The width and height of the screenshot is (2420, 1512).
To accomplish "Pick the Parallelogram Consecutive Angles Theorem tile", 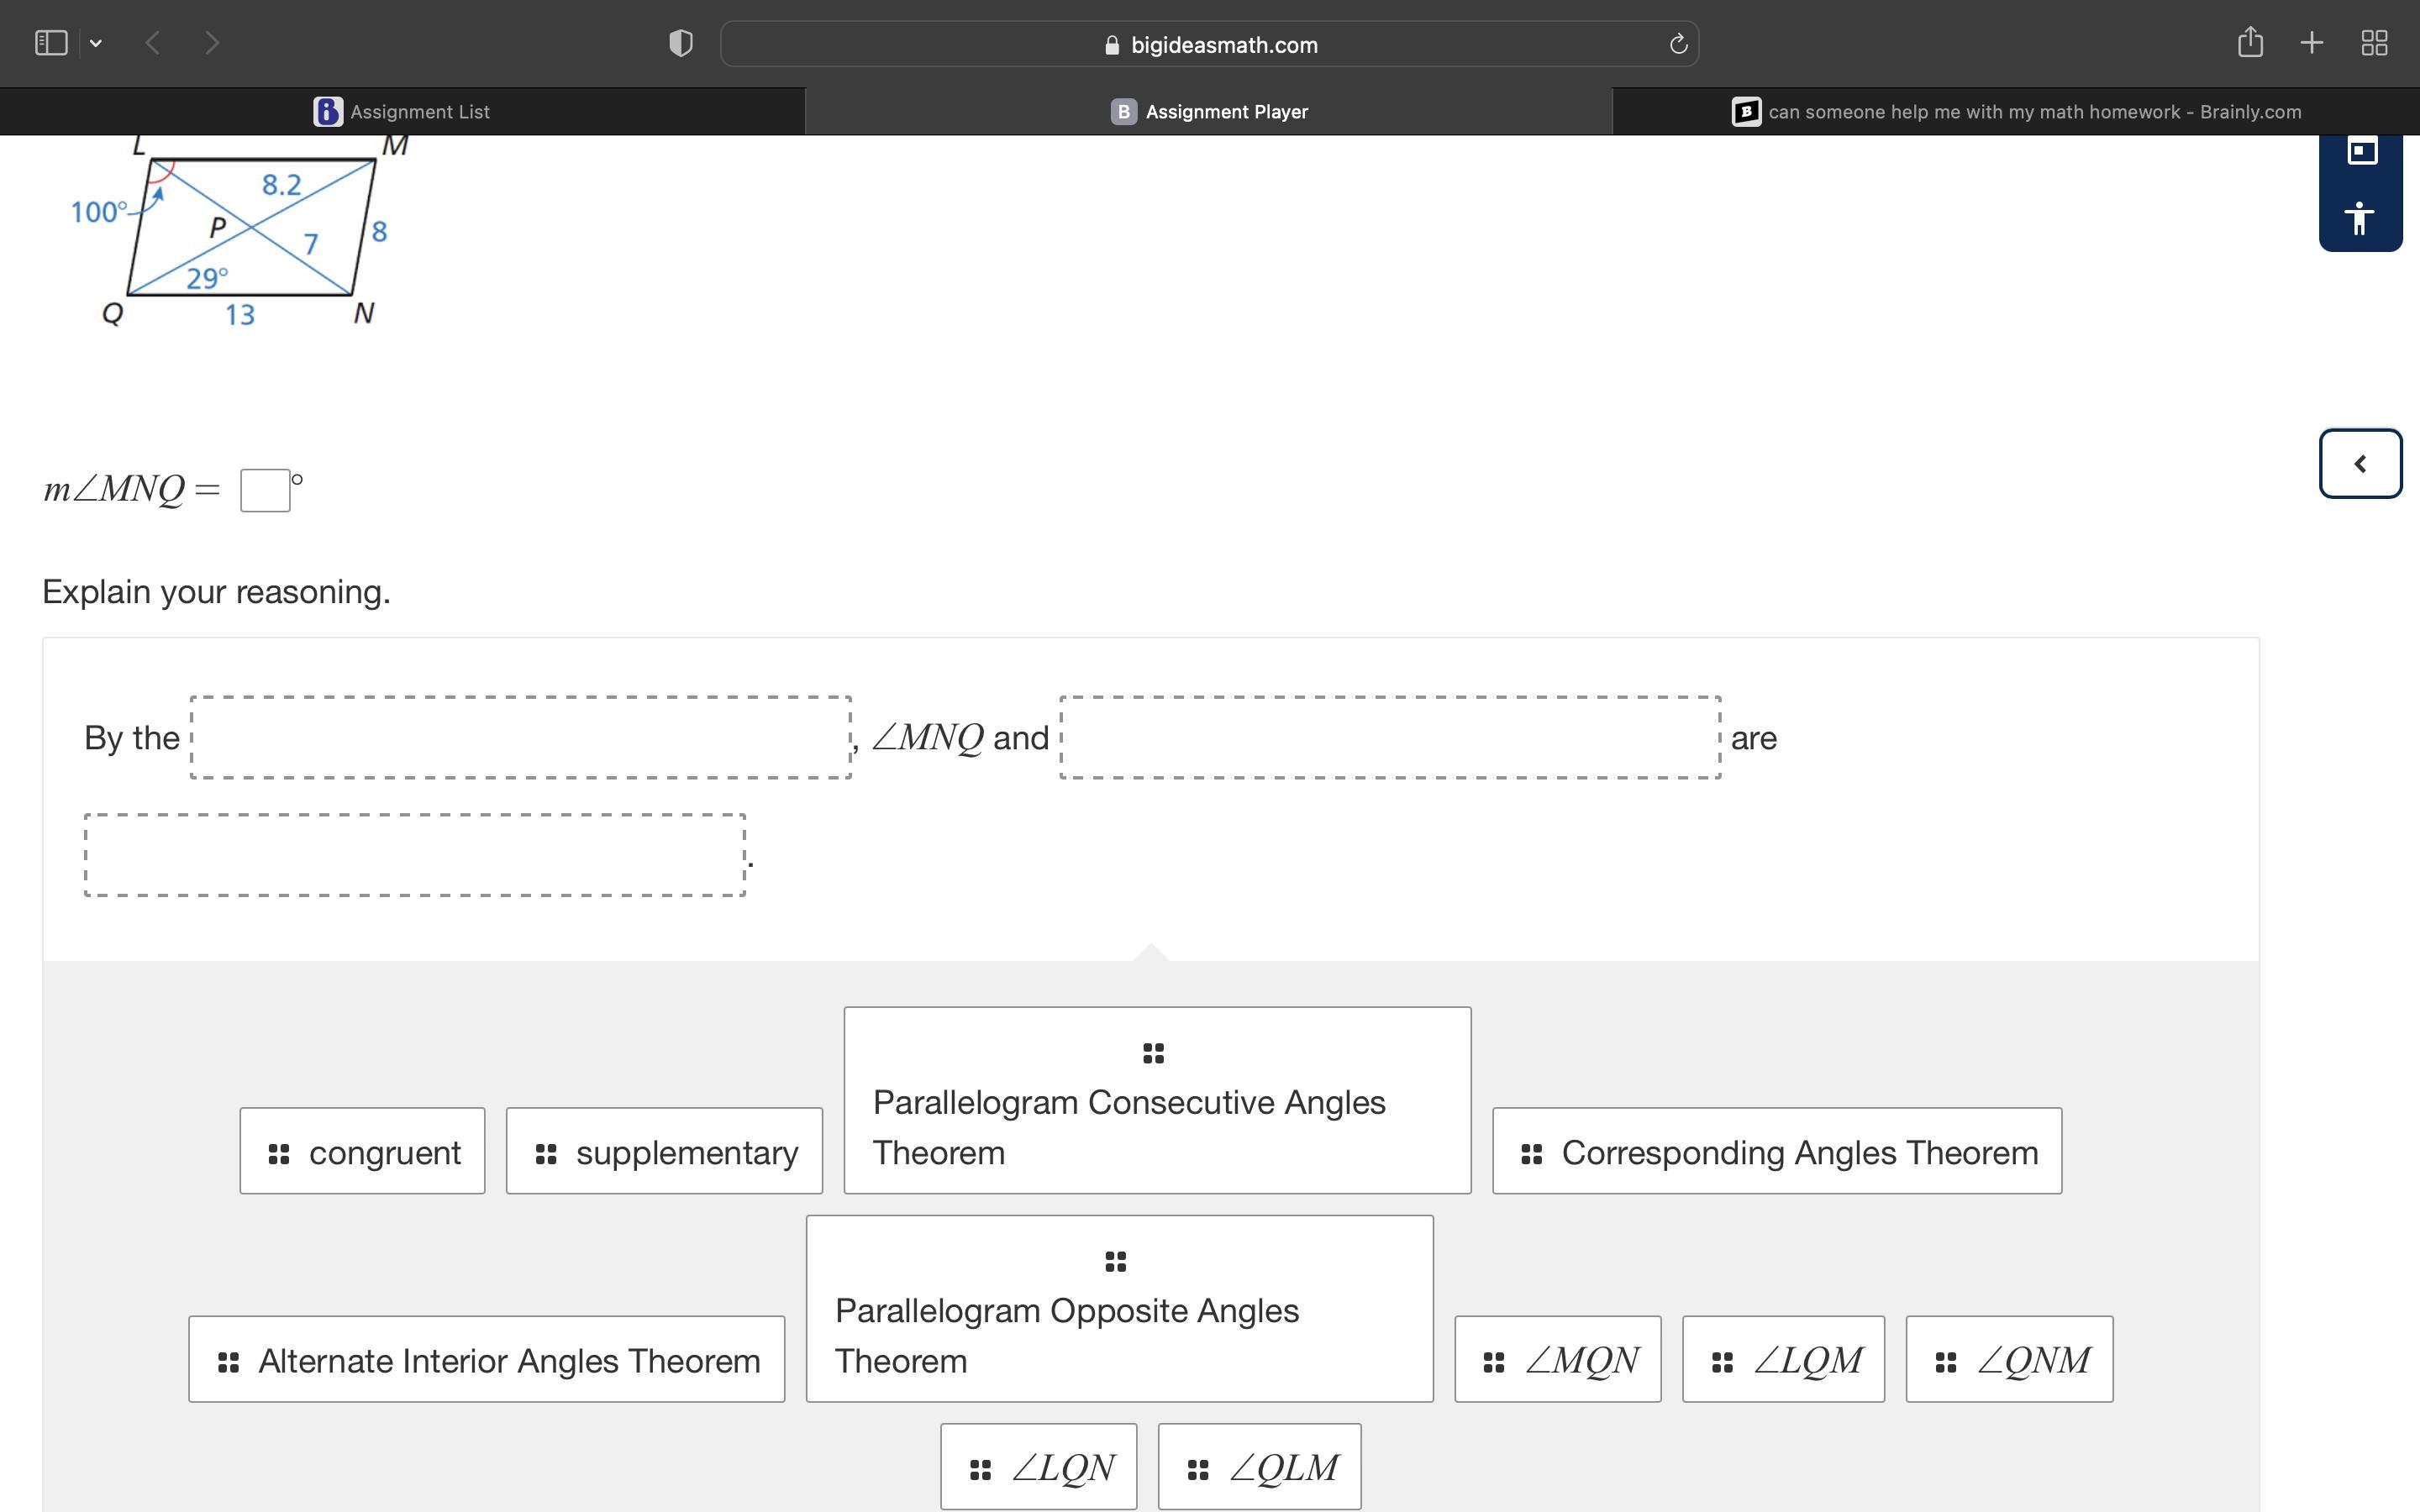I will coord(1157,1101).
